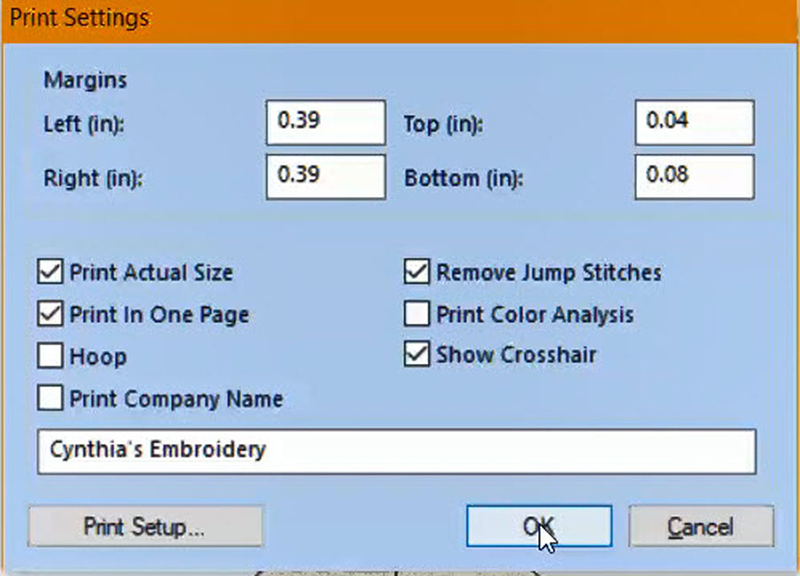The width and height of the screenshot is (800, 576).
Task: Enable the Hoop checkbox
Action: click(49, 356)
